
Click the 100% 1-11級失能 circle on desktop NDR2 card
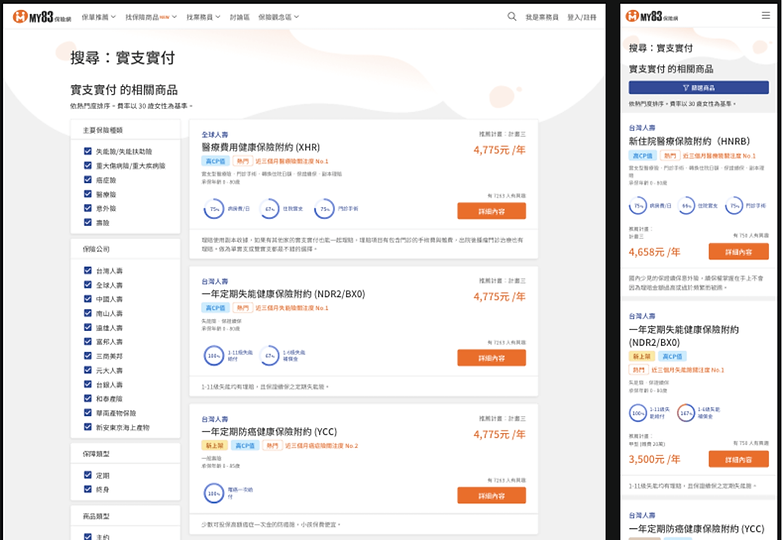(x=213, y=356)
